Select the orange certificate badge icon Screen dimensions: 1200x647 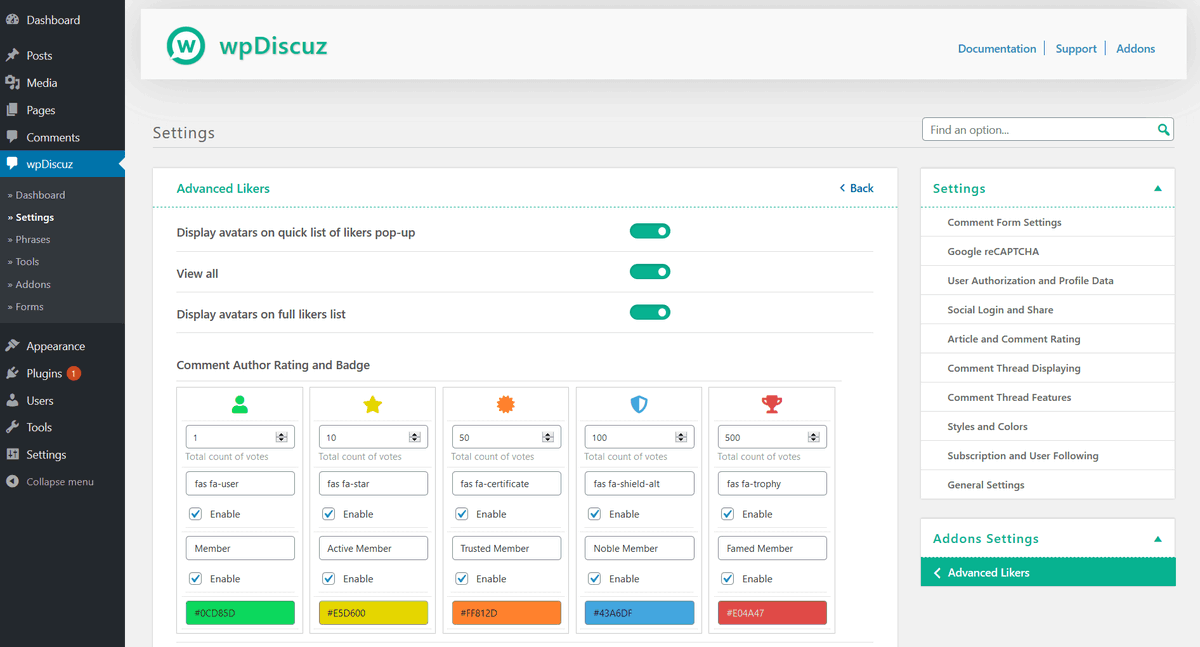506,405
